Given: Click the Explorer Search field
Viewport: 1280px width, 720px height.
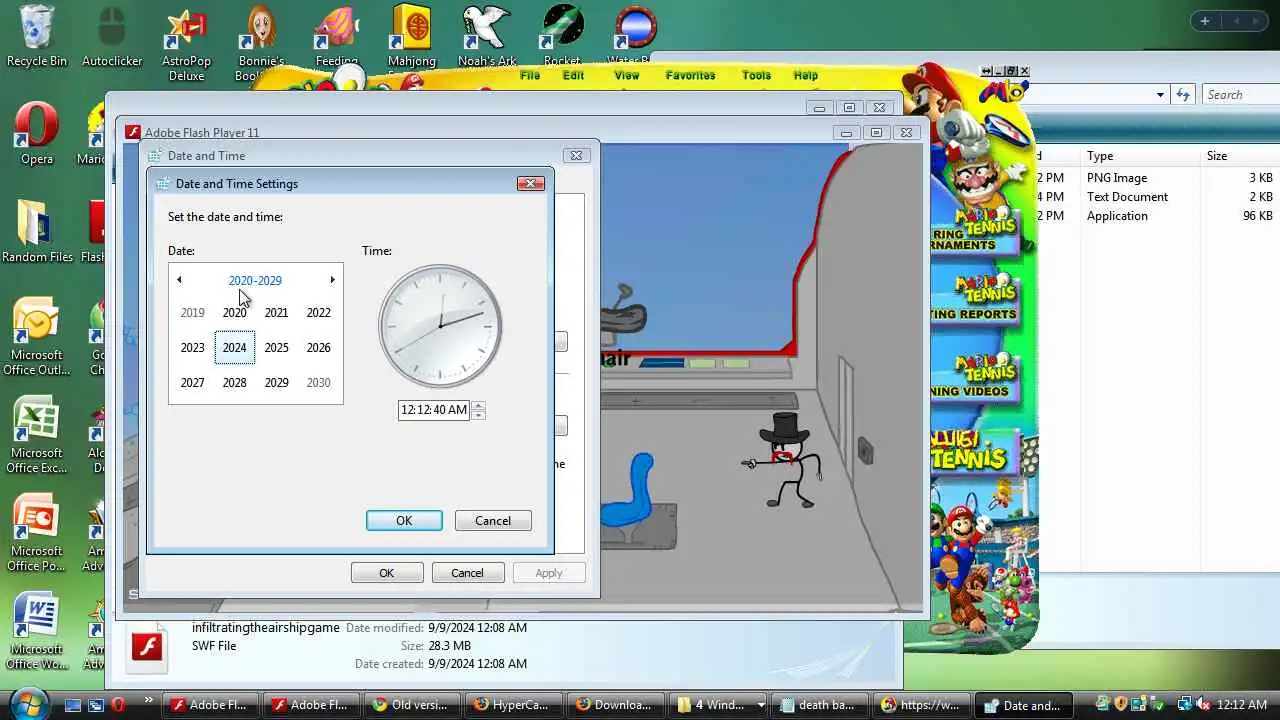Looking at the screenshot, I should (x=1240, y=95).
